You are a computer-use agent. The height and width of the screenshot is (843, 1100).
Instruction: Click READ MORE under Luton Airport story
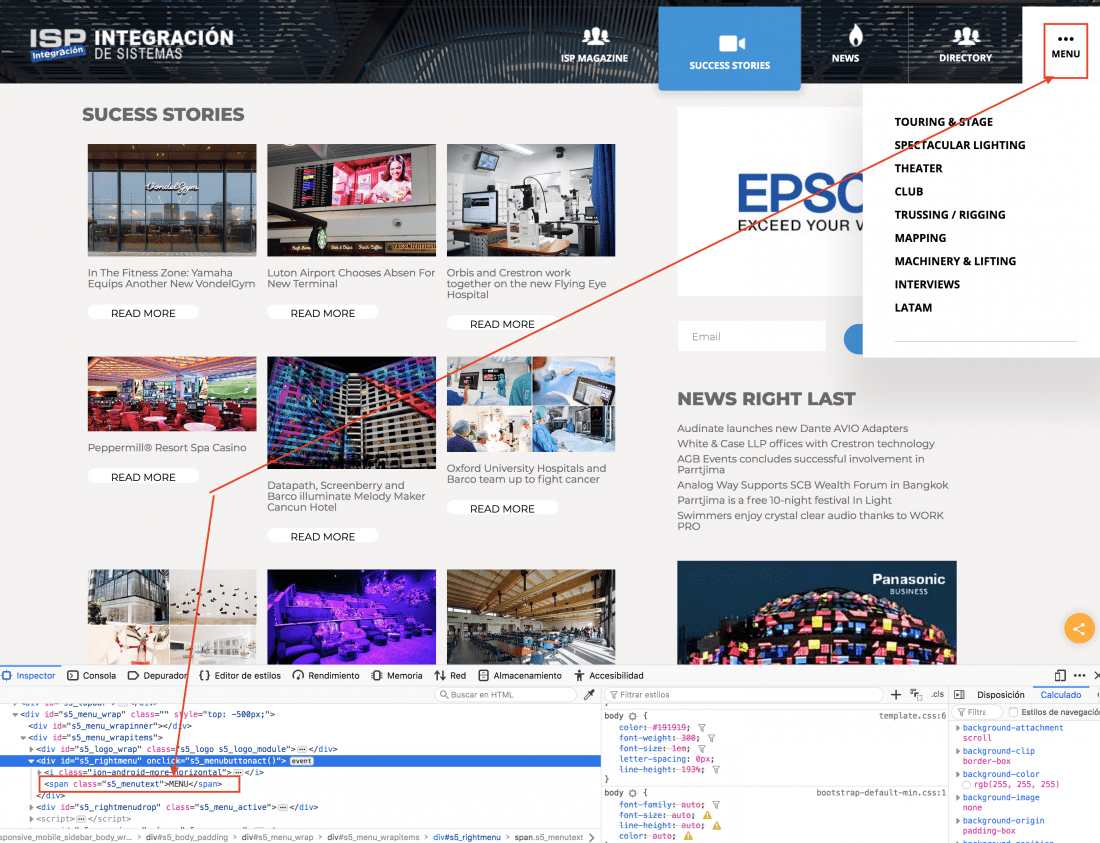pyautogui.click(x=323, y=313)
